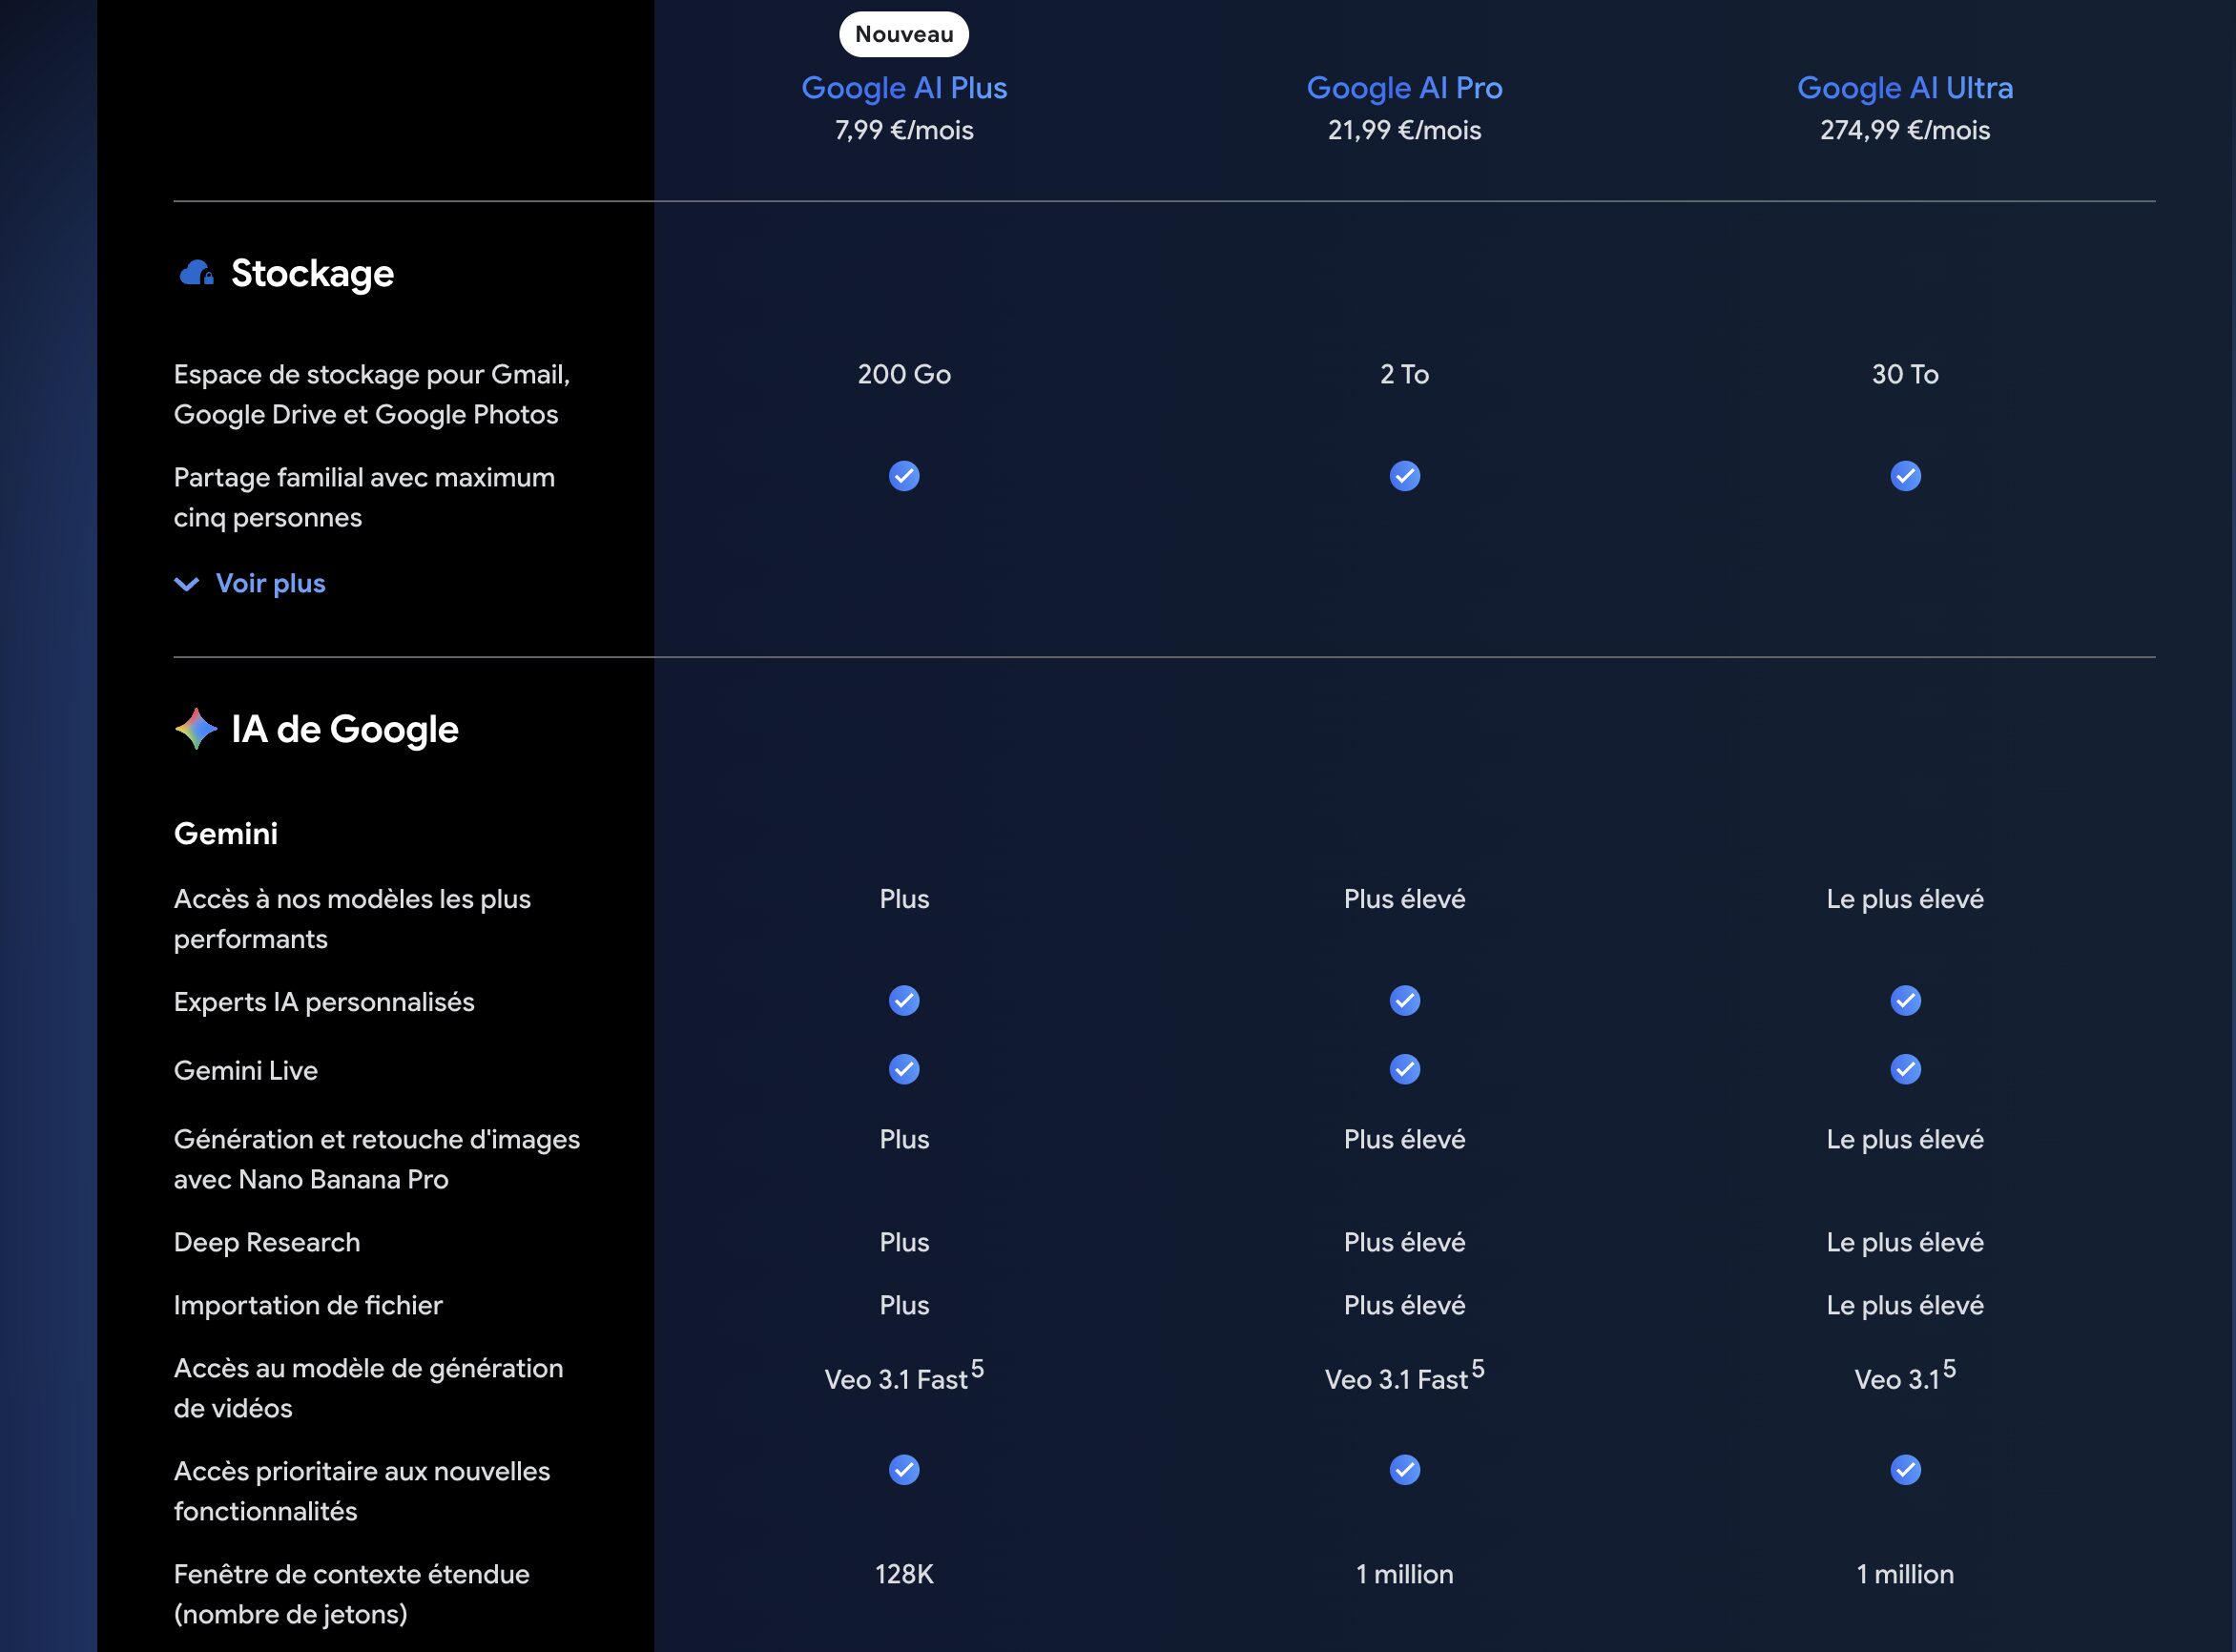Click the Partage familial checkmark under Google AI Ultra
Image resolution: width=2236 pixels, height=1652 pixels.
(x=1905, y=476)
